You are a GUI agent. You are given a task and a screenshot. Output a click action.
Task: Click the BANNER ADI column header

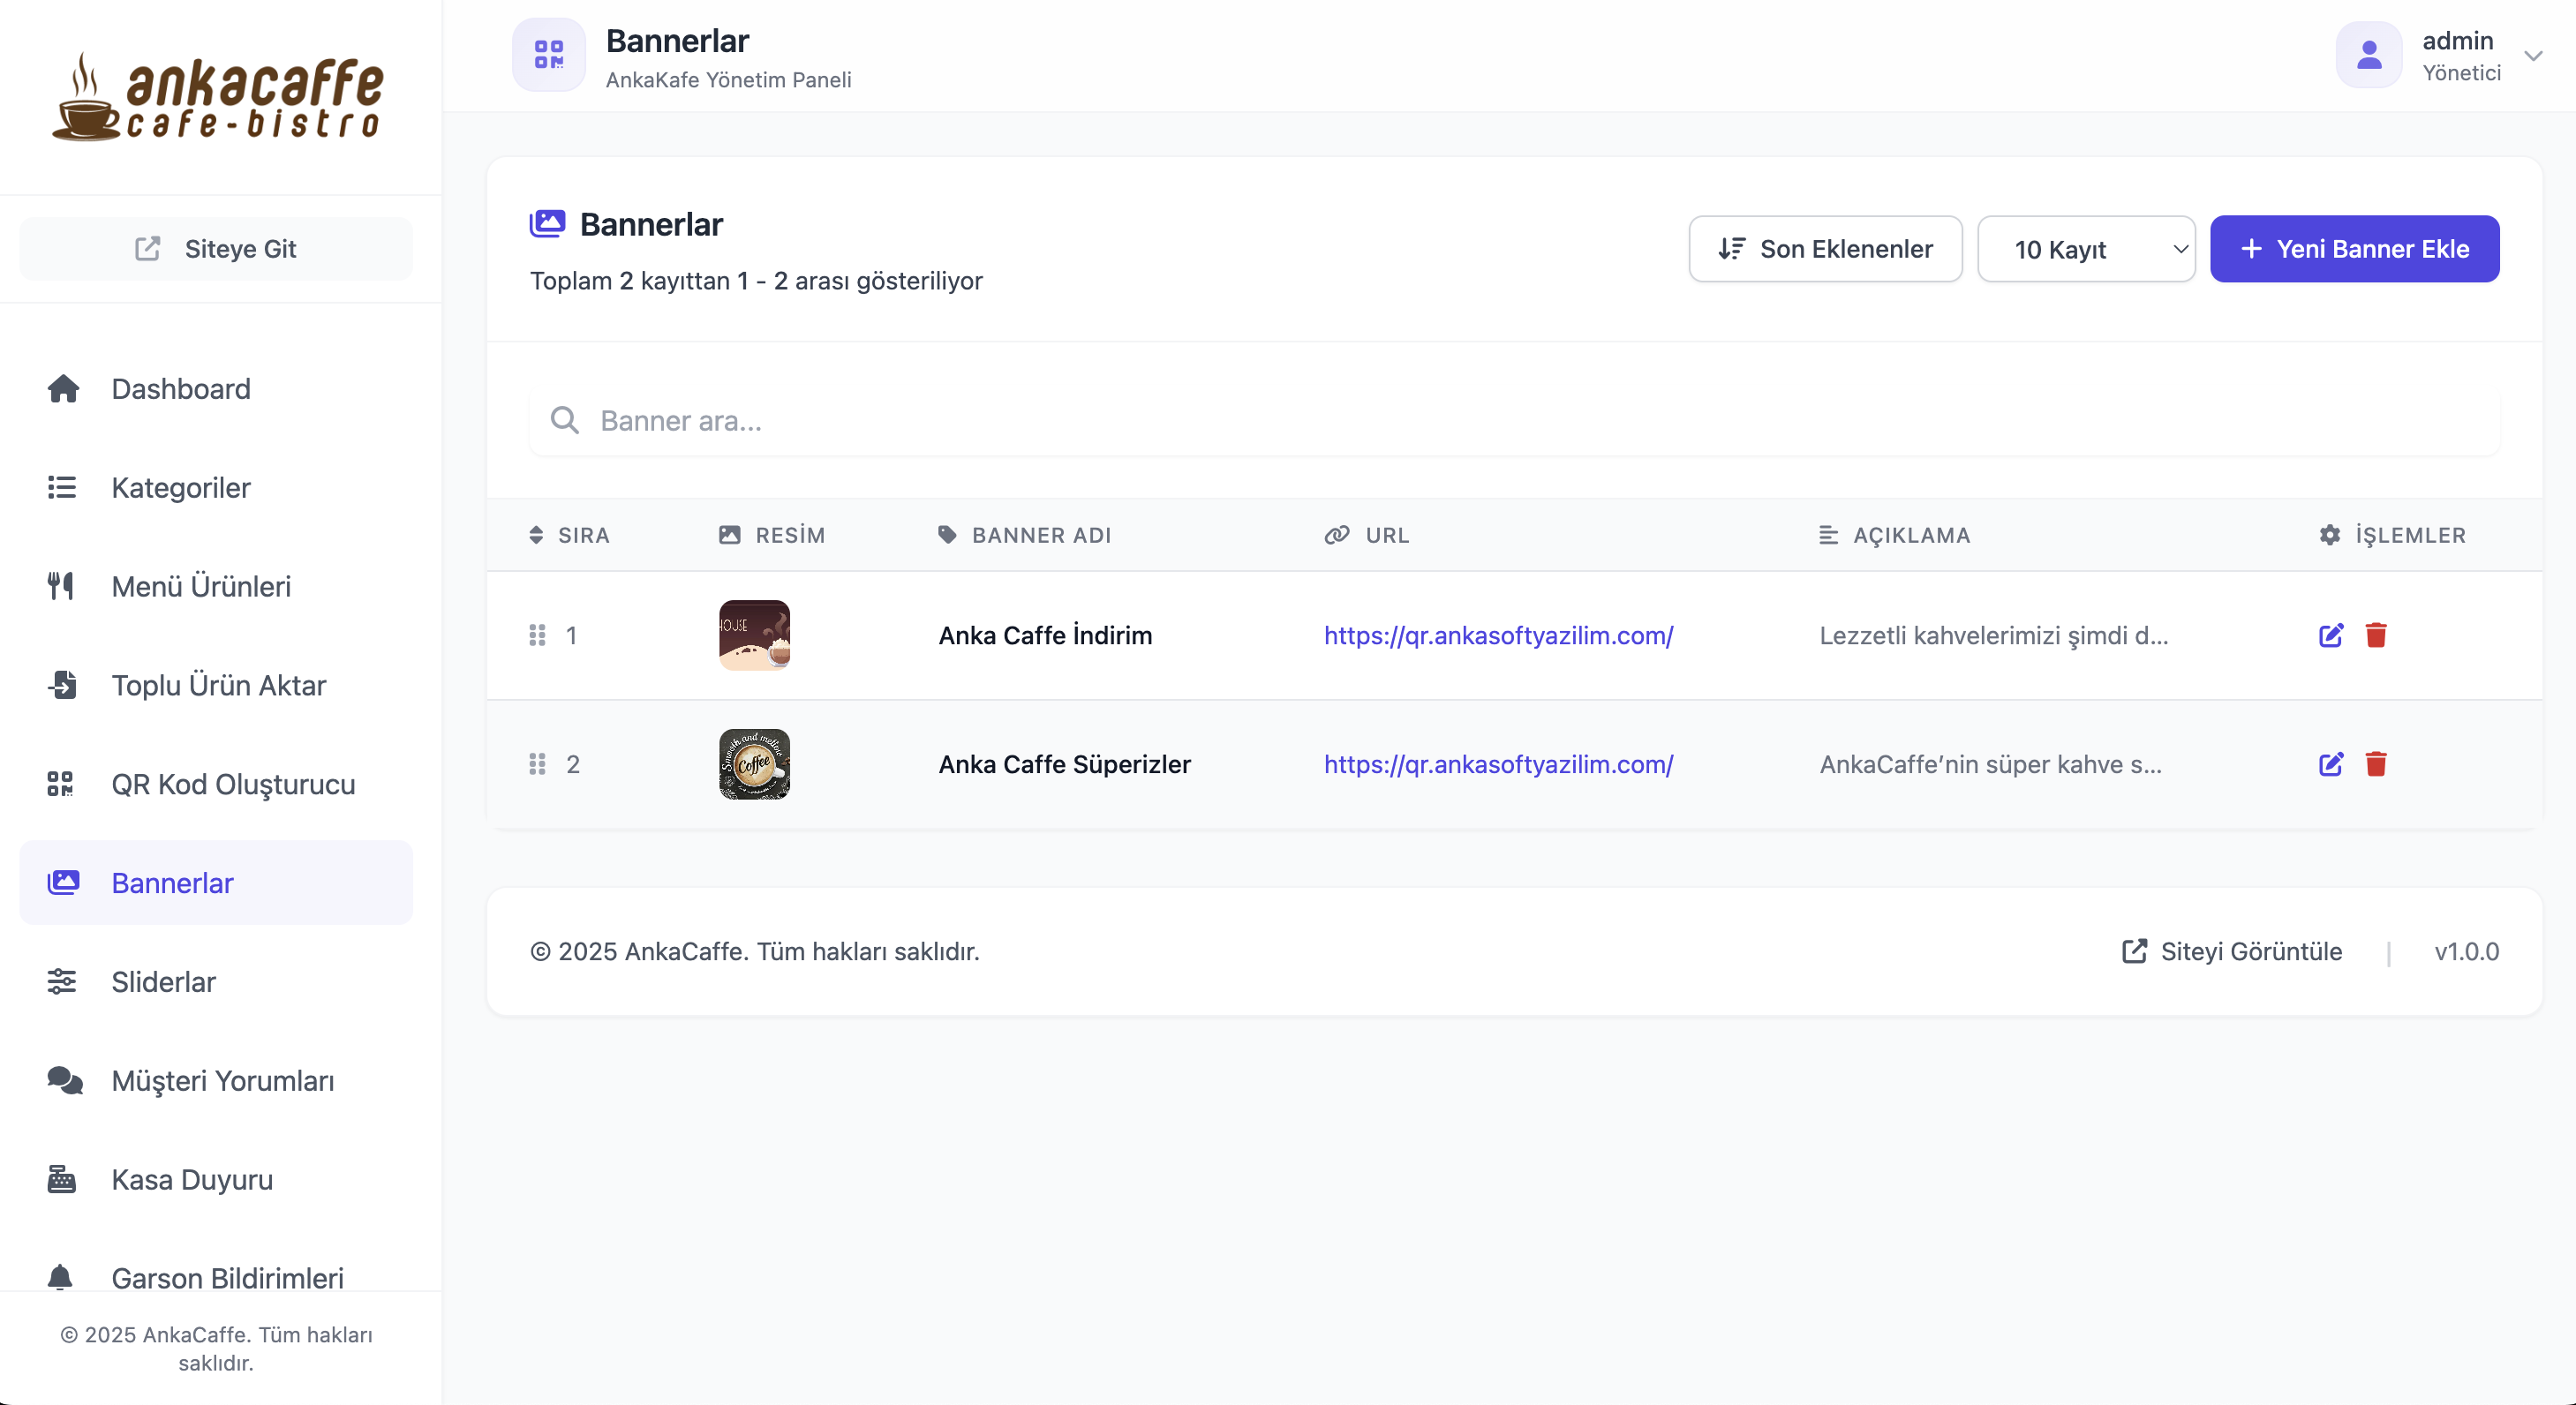click(x=1025, y=535)
